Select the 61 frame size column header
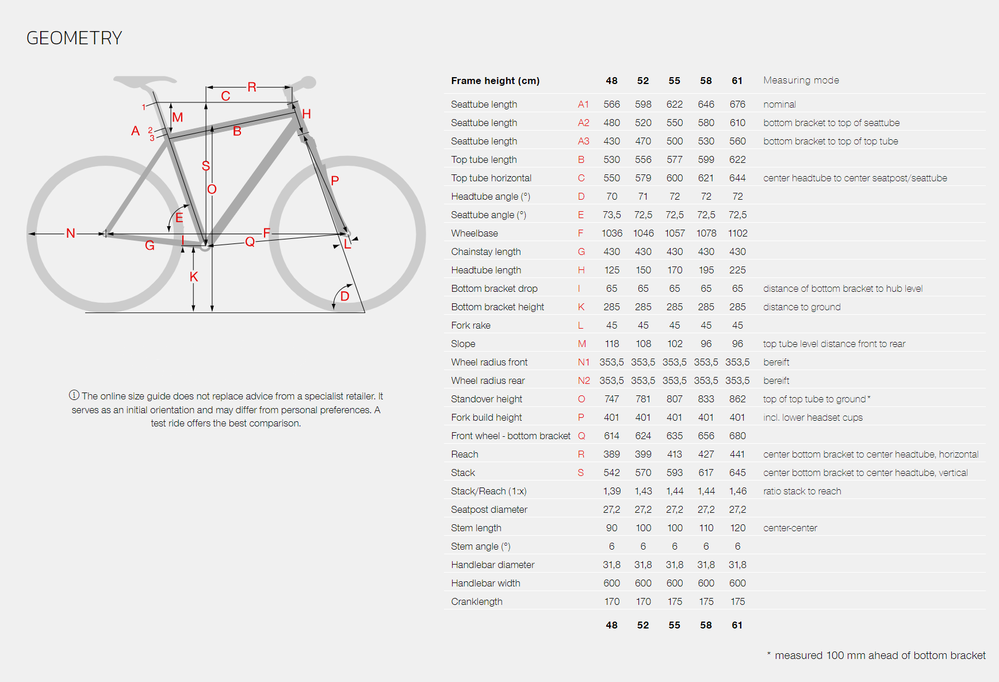 pos(738,80)
